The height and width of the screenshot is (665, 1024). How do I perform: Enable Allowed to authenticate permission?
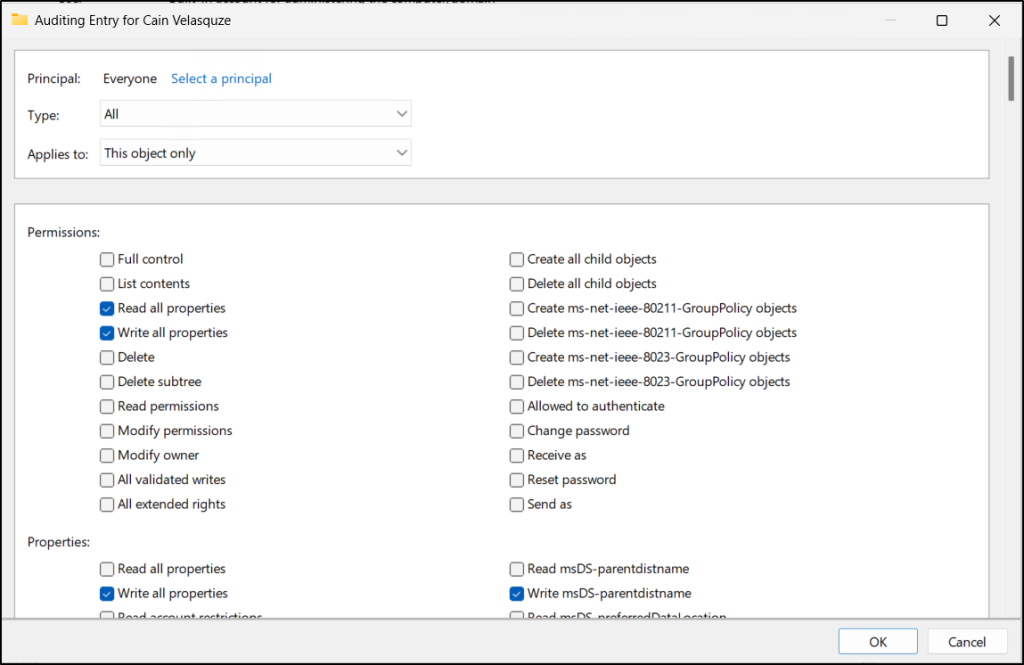517,407
